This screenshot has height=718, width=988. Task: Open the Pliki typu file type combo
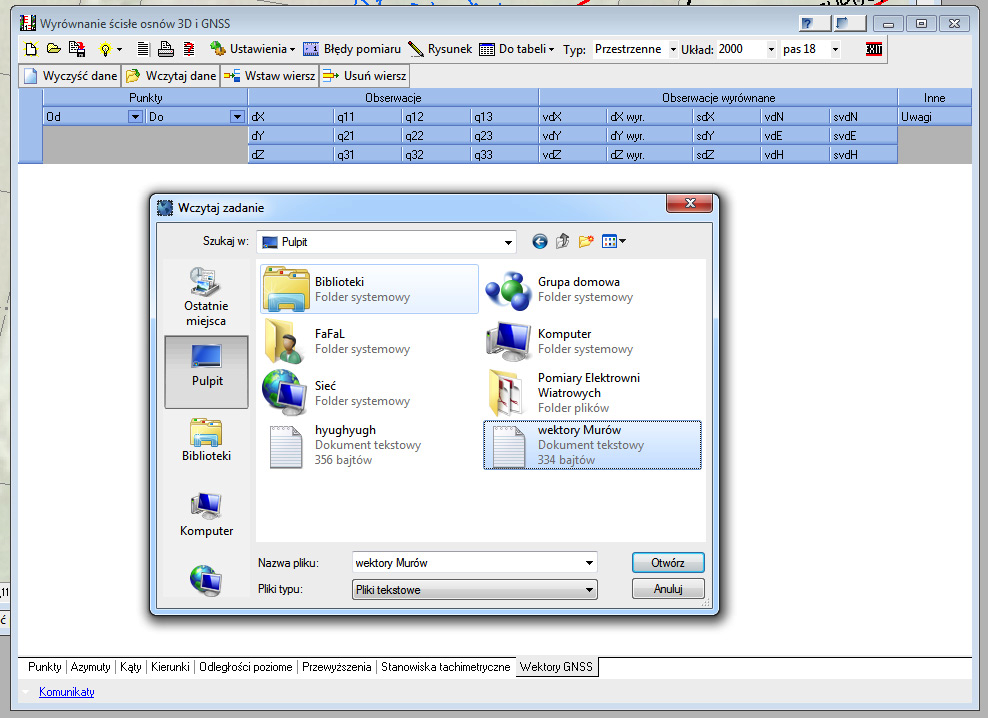474,589
